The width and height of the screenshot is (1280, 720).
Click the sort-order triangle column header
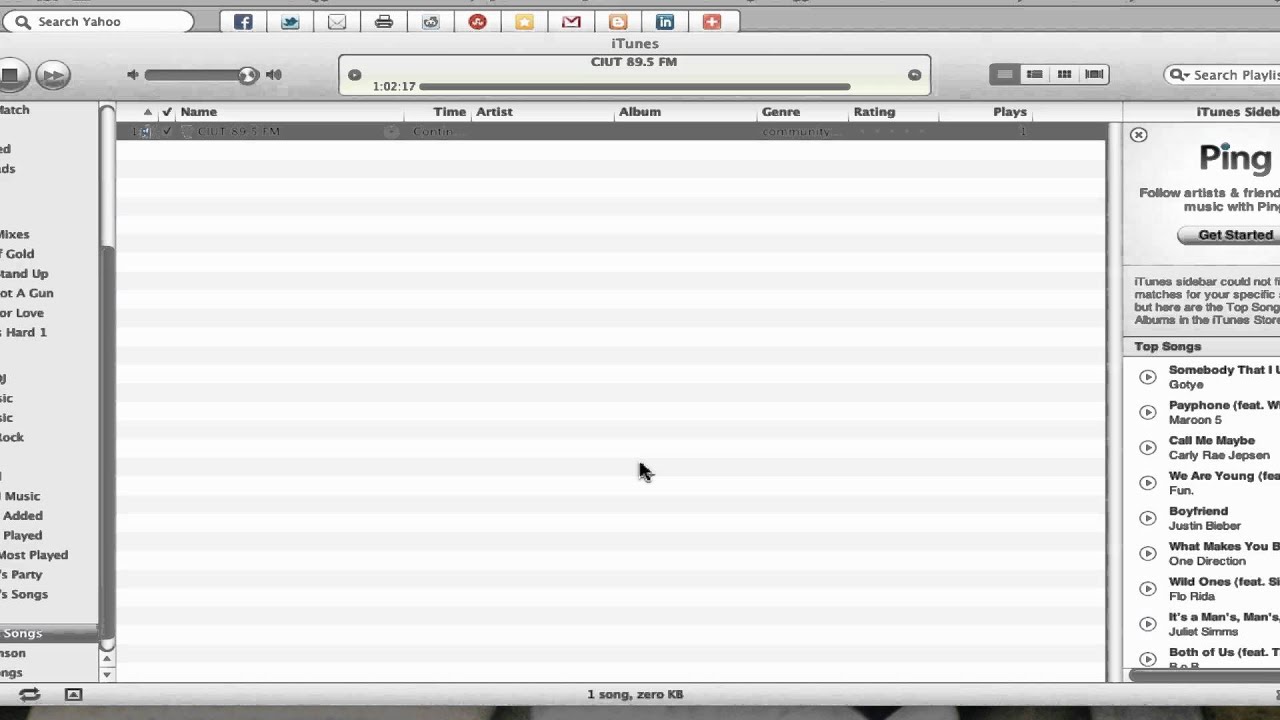(147, 112)
